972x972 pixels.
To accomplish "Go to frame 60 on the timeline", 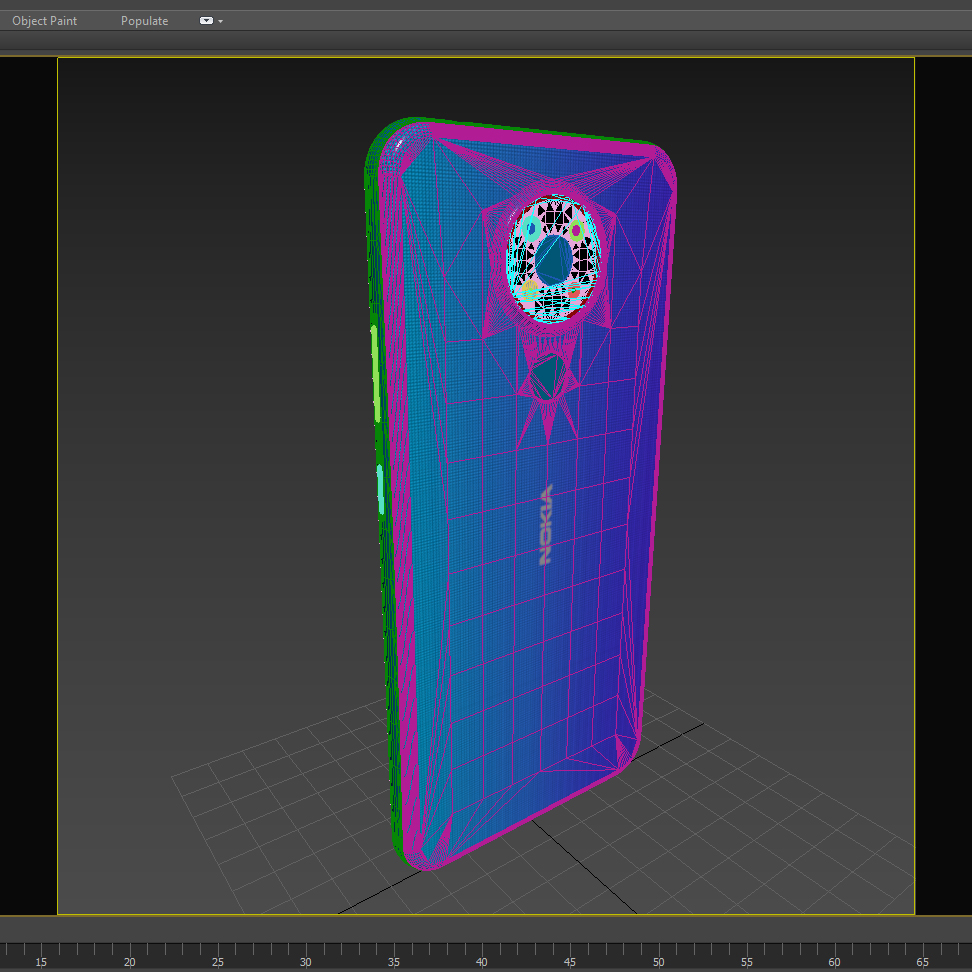I will (834, 962).
